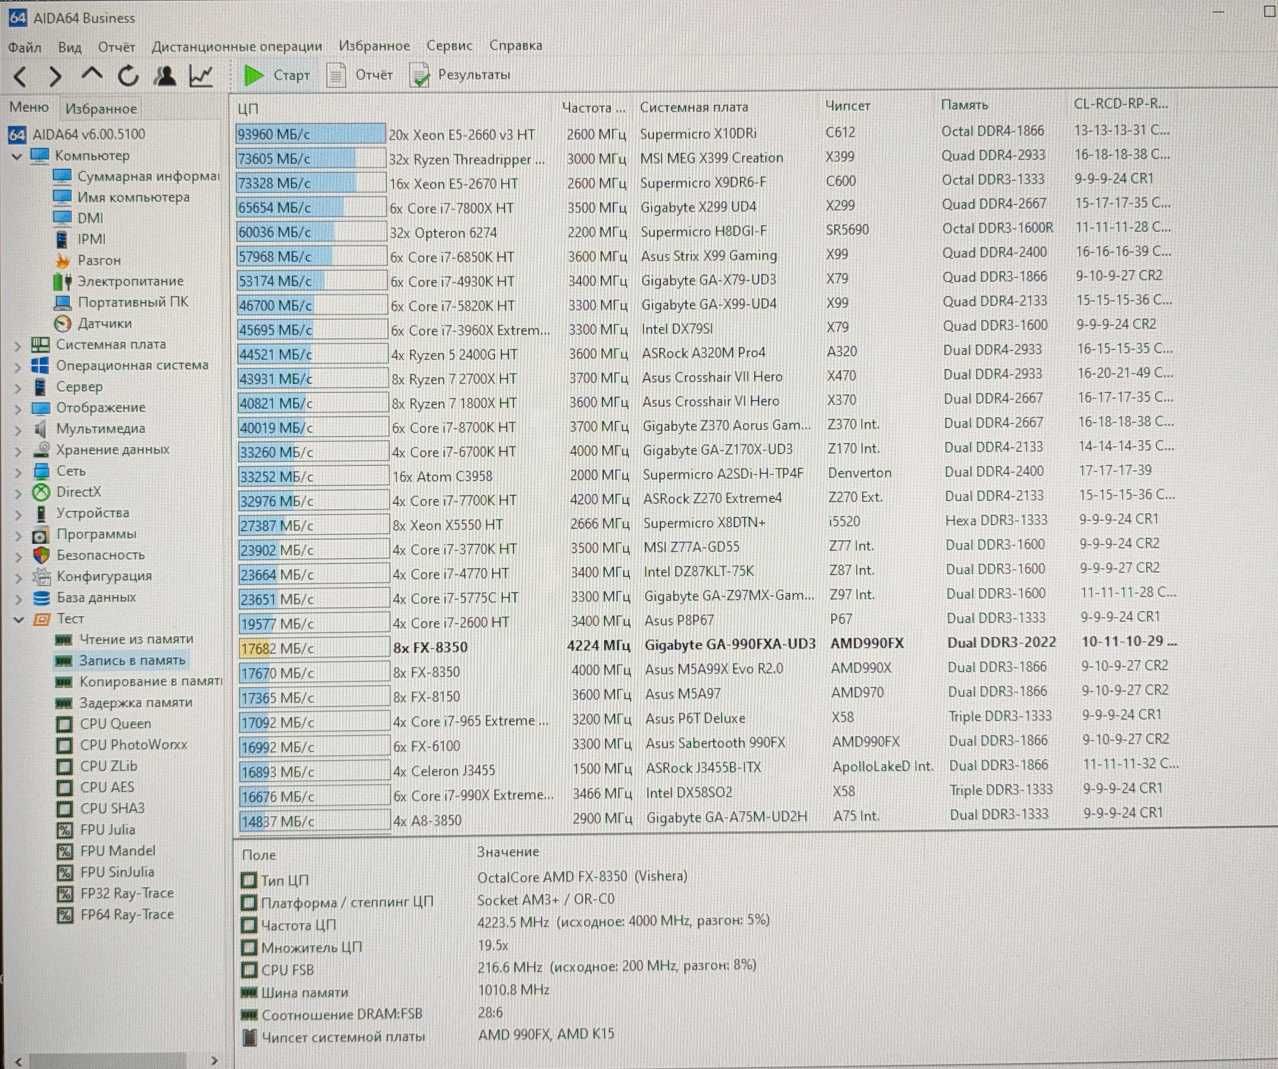The height and width of the screenshot is (1069, 1278).
Task: Expand the Мультимедиа tree node
Action: [17, 429]
